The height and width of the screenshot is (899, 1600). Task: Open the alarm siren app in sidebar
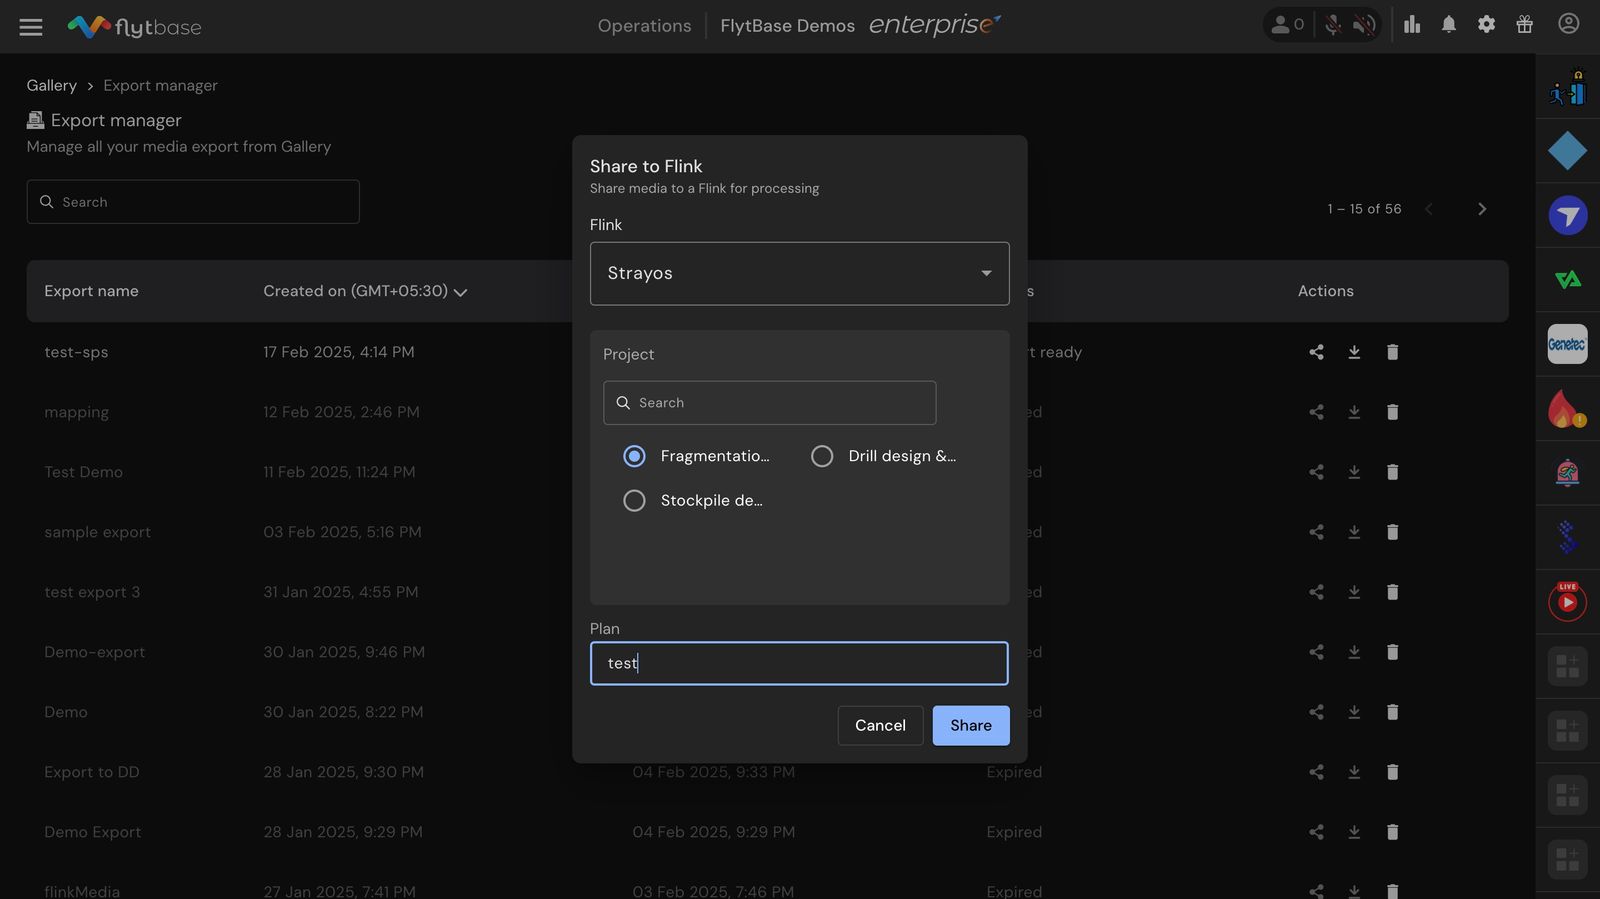pos(1567,473)
